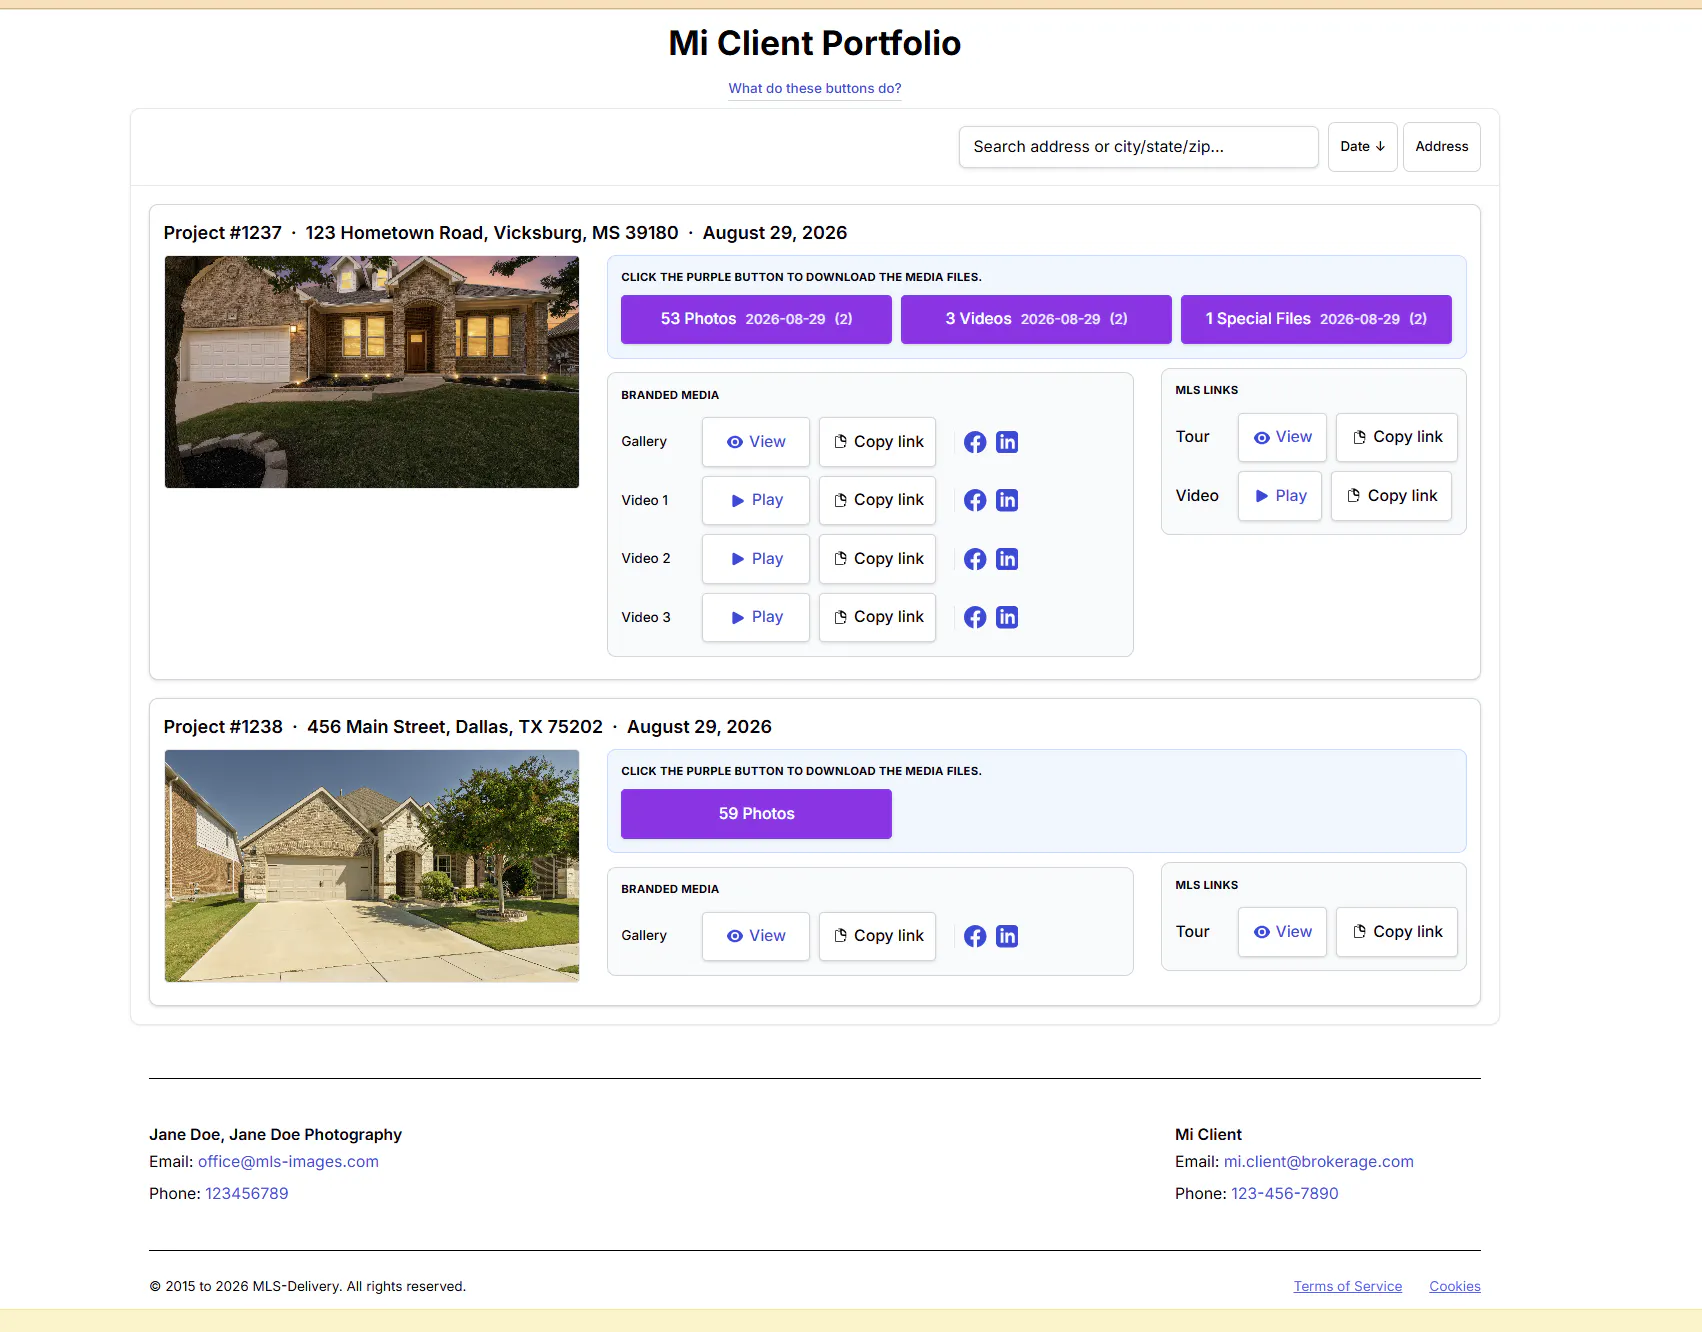Copy MLS Video link for project 1237

point(1392,496)
